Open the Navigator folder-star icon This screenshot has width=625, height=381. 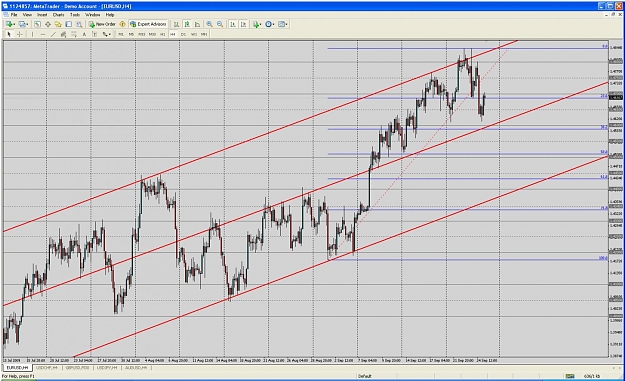pyautogui.click(x=58, y=24)
